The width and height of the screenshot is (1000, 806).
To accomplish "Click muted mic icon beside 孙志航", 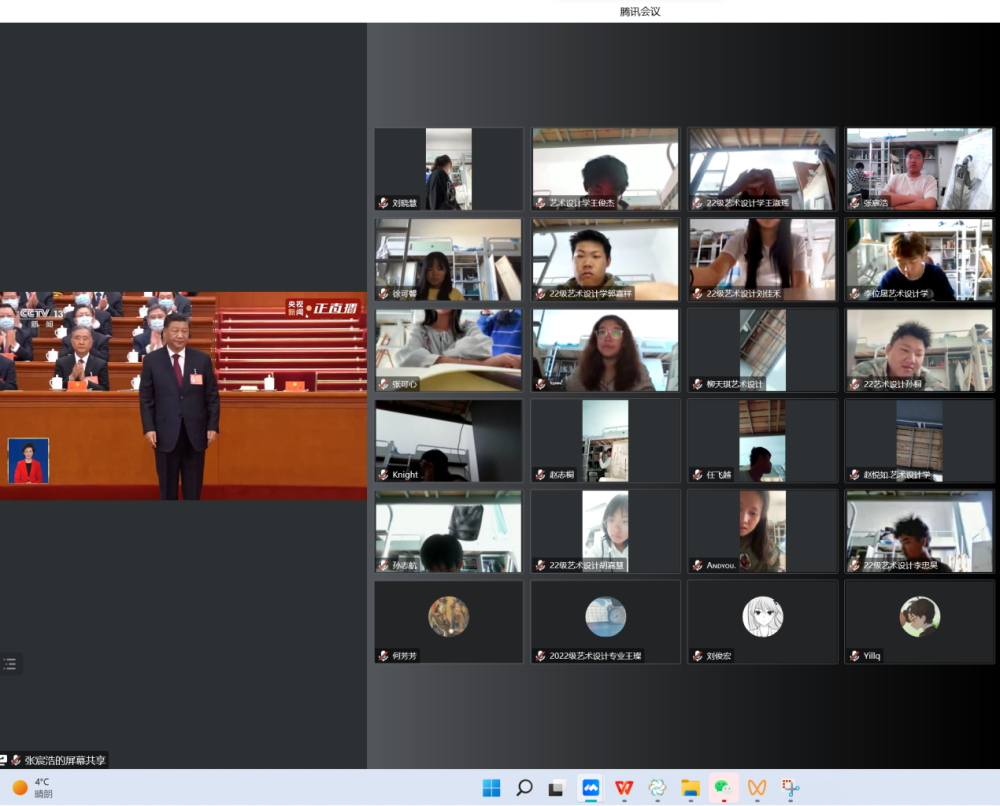I will [x=383, y=565].
